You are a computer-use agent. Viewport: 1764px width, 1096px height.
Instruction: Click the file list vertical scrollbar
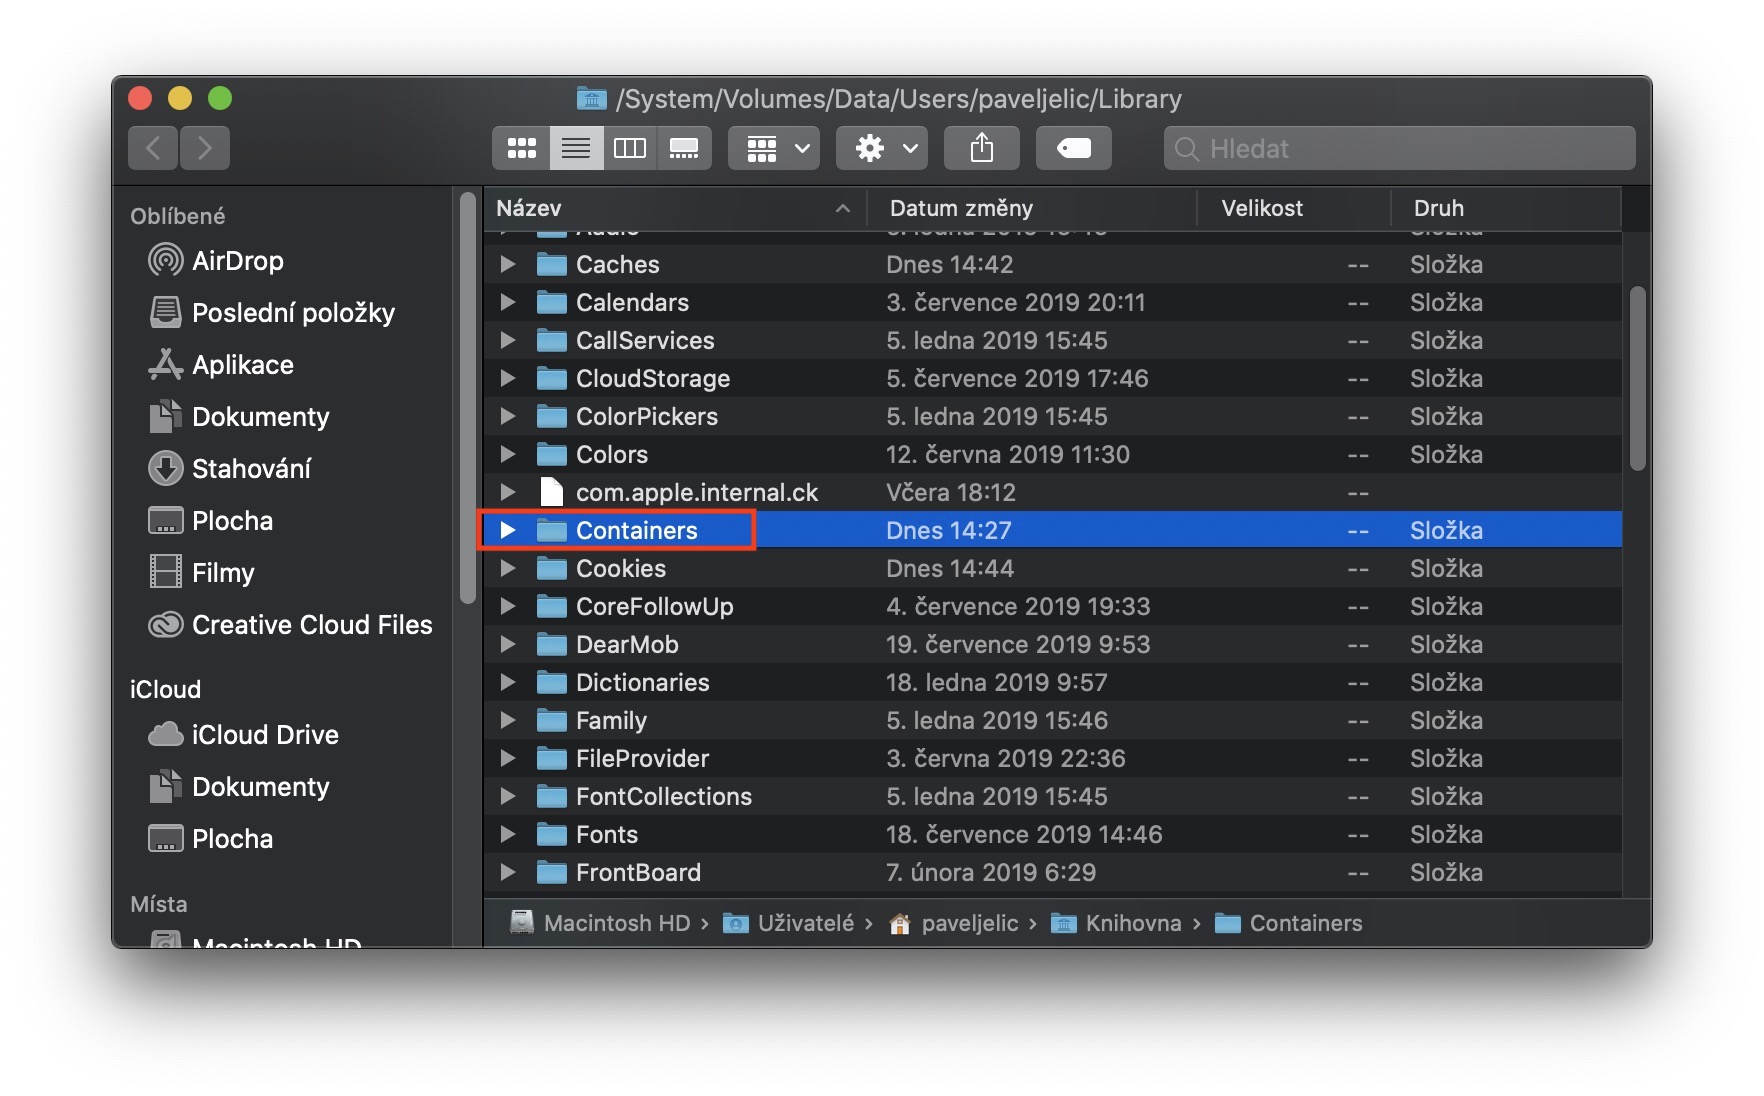click(x=1637, y=380)
